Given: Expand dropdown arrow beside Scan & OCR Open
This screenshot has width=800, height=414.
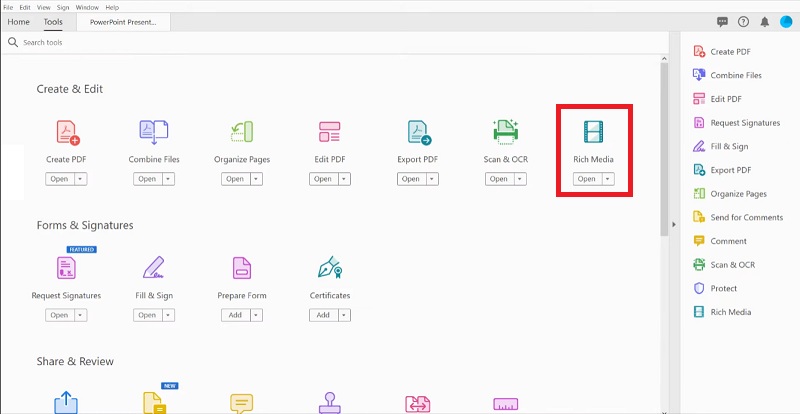Looking at the screenshot, I should coord(520,179).
